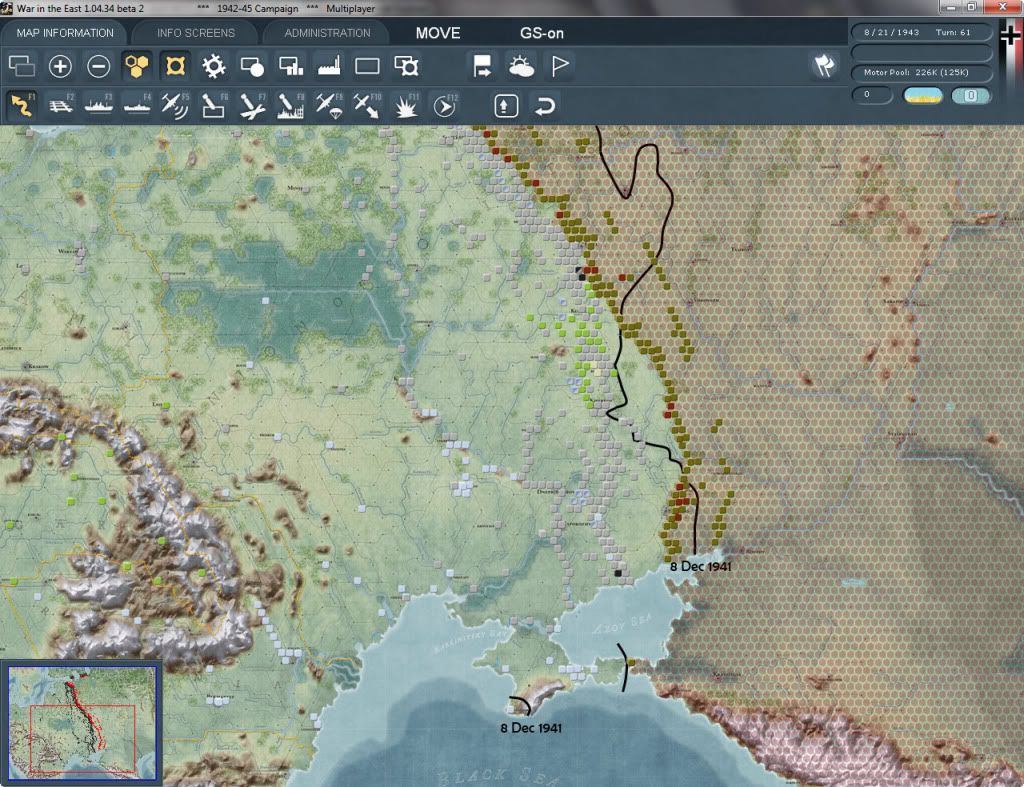1024x787 pixels.
Task: Toggle the yellow hex grid overlay
Action: click(x=136, y=66)
